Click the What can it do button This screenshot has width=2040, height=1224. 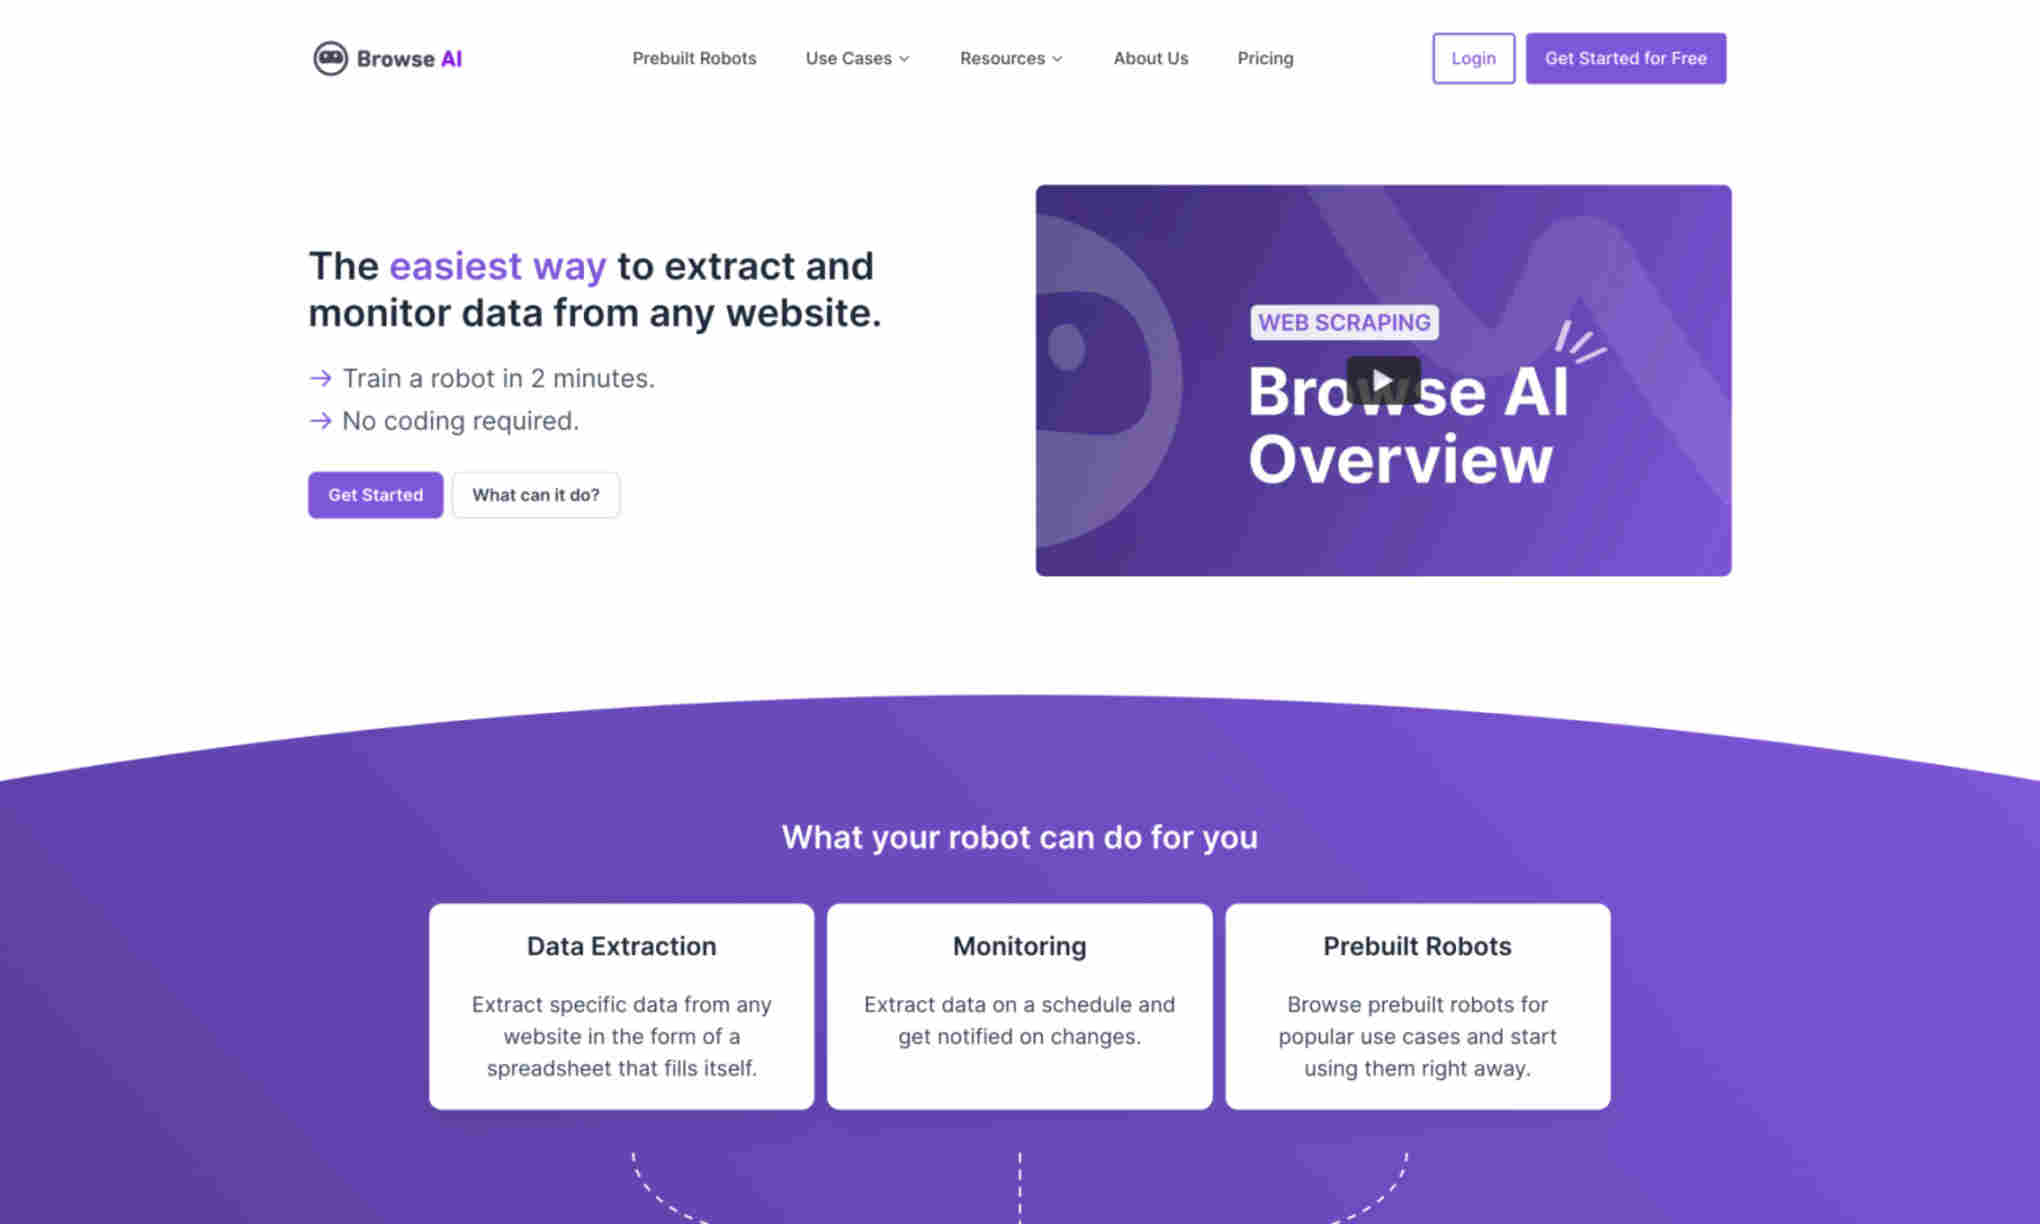[535, 494]
